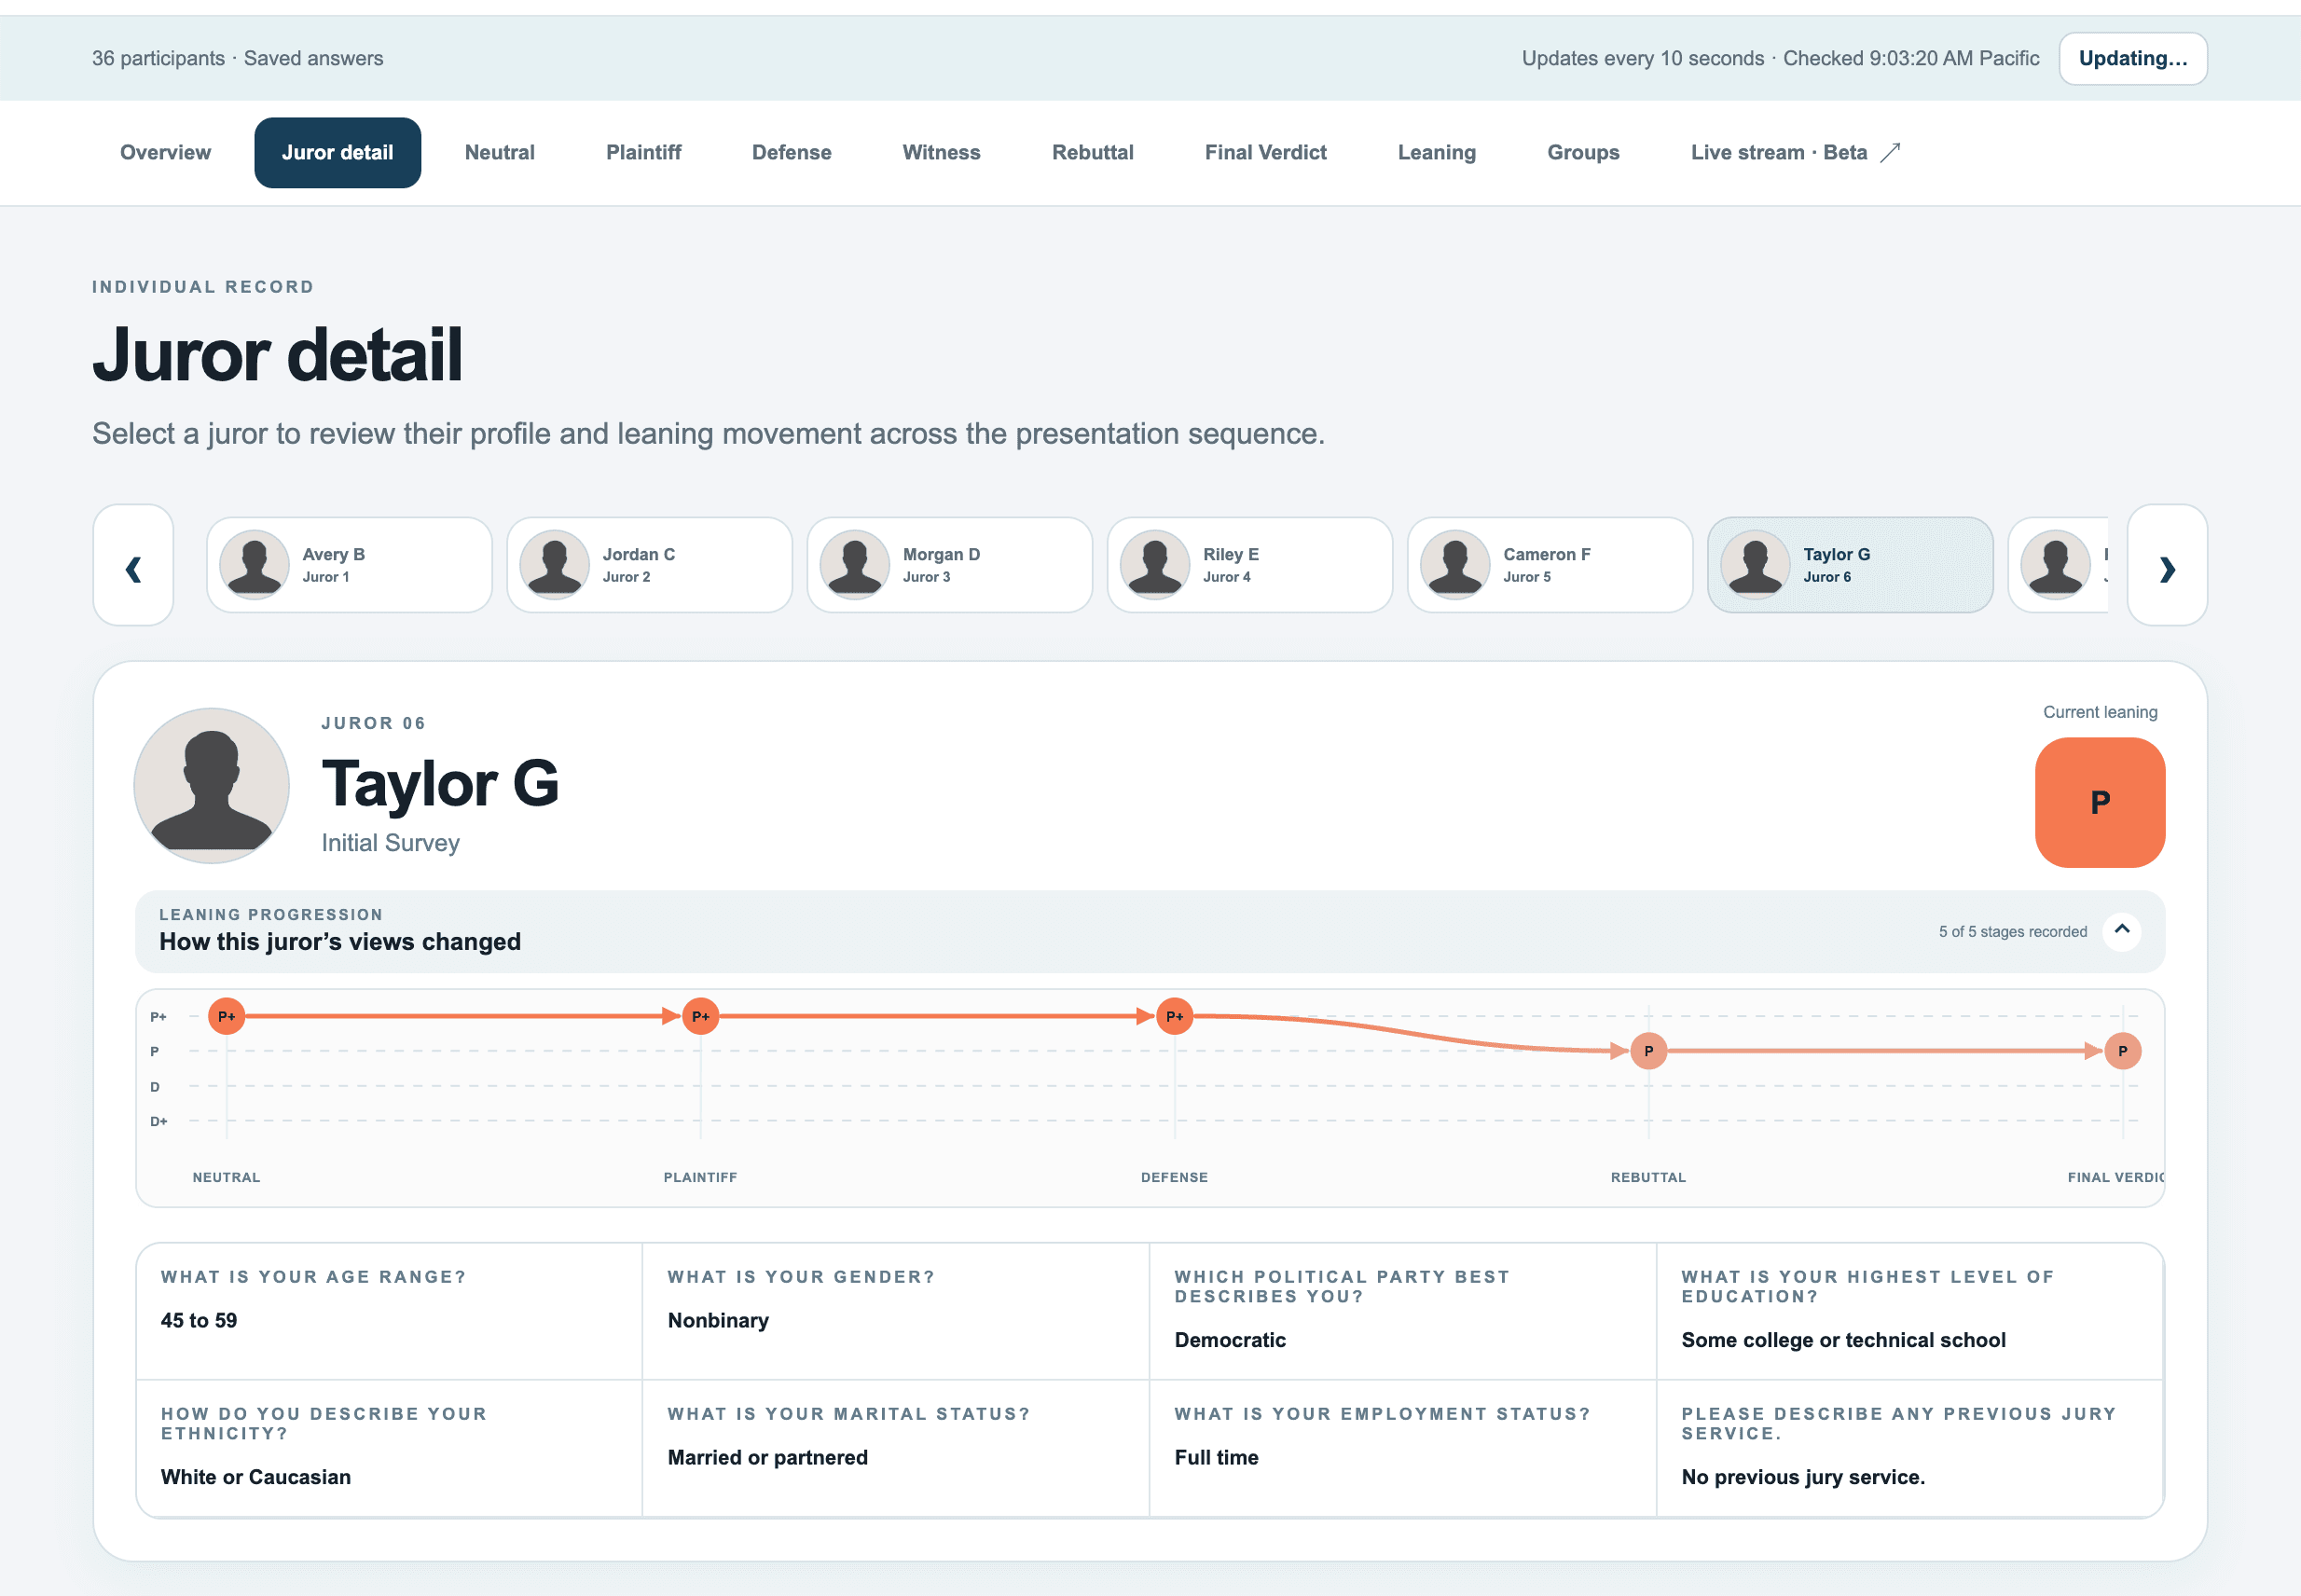Open the Final Verdict tab

coord(1265,152)
